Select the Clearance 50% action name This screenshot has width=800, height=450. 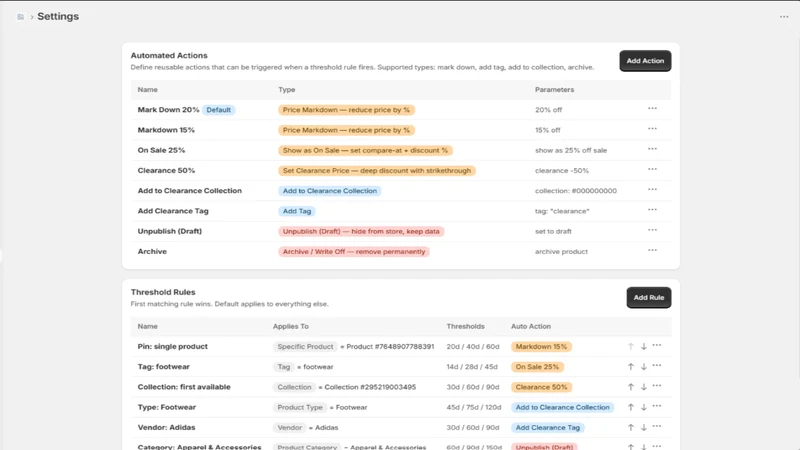pyautogui.click(x=166, y=170)
